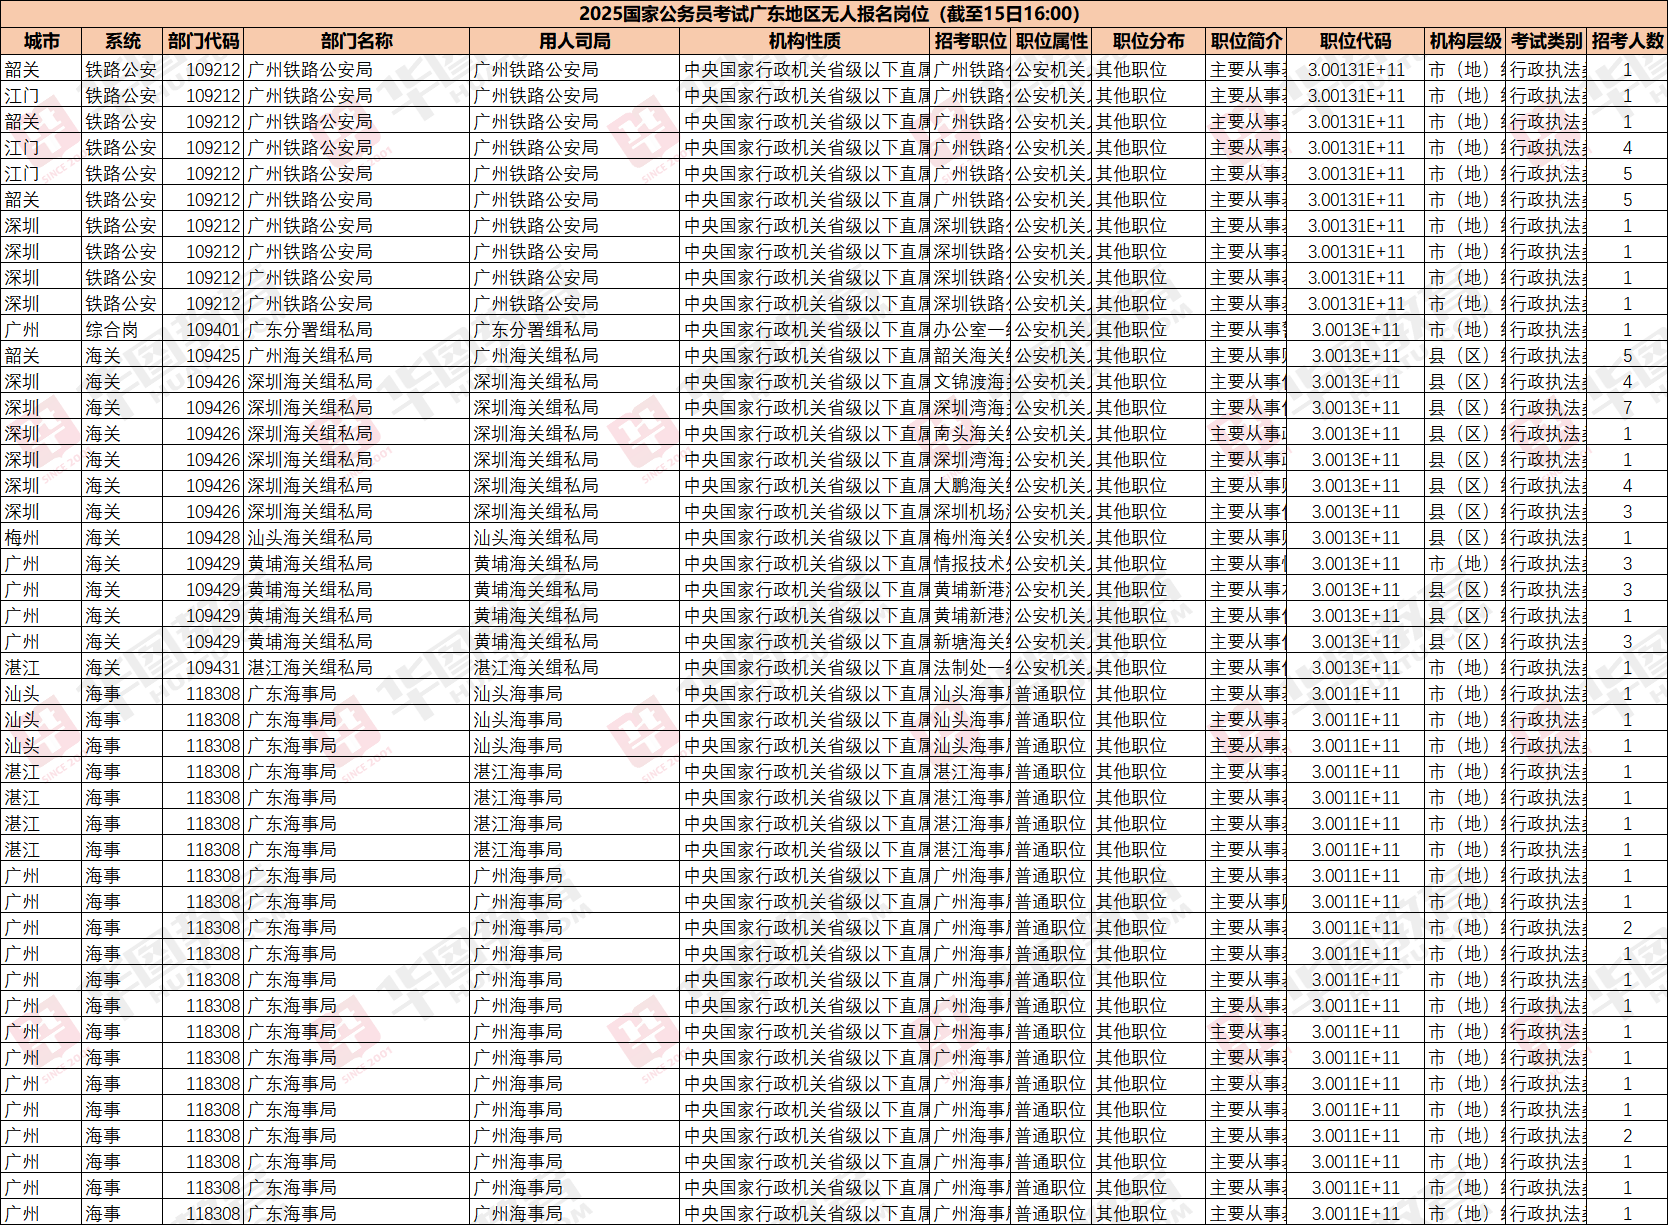Select the 机构层级 column header

[x=1466, y=41]
